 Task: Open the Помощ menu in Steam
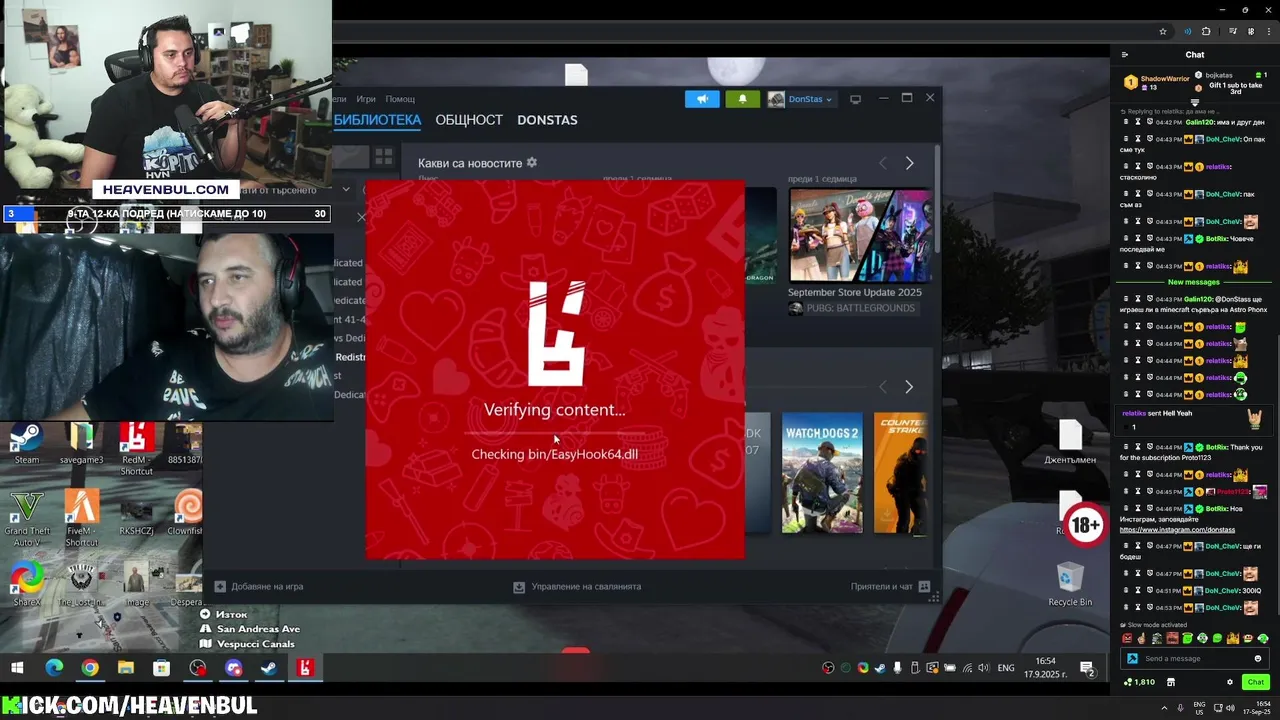(x=400, y=99)
